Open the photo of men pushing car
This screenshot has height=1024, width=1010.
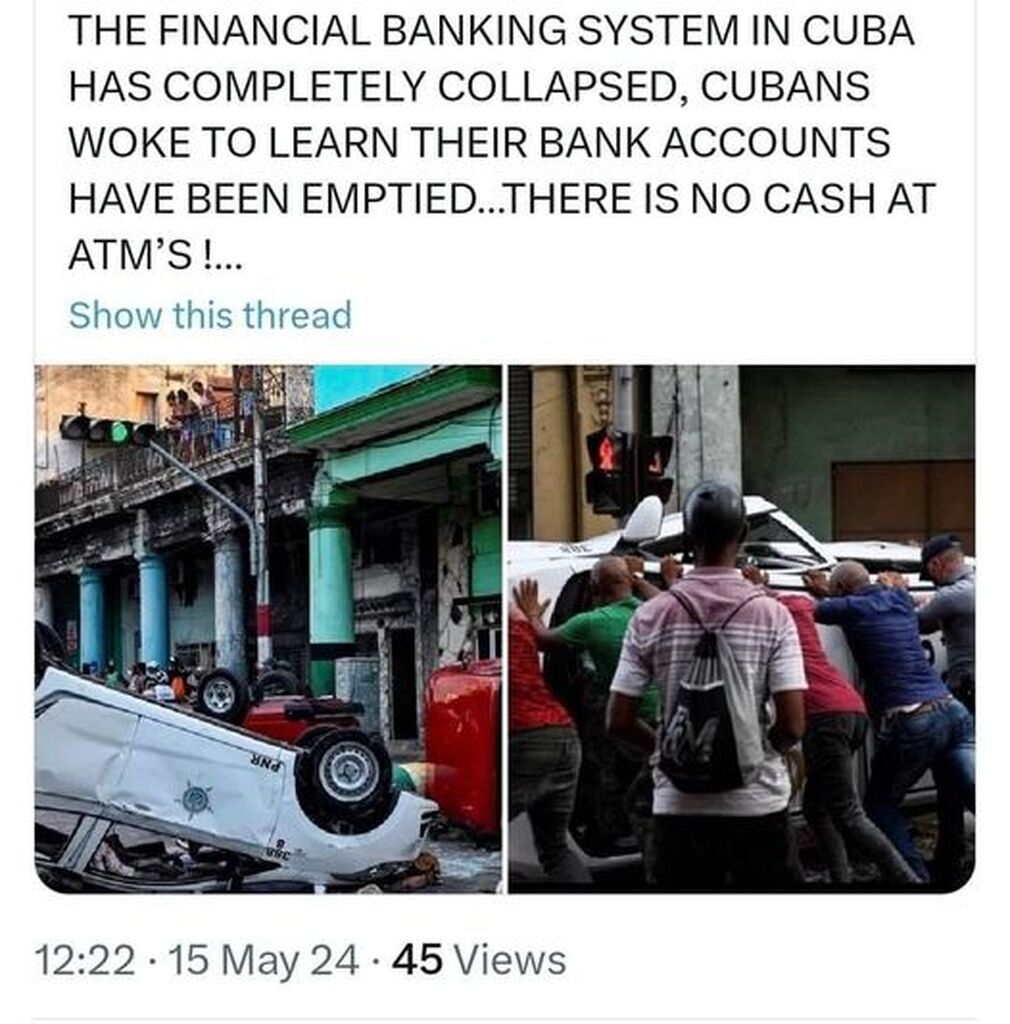click(x=742, y=629)
